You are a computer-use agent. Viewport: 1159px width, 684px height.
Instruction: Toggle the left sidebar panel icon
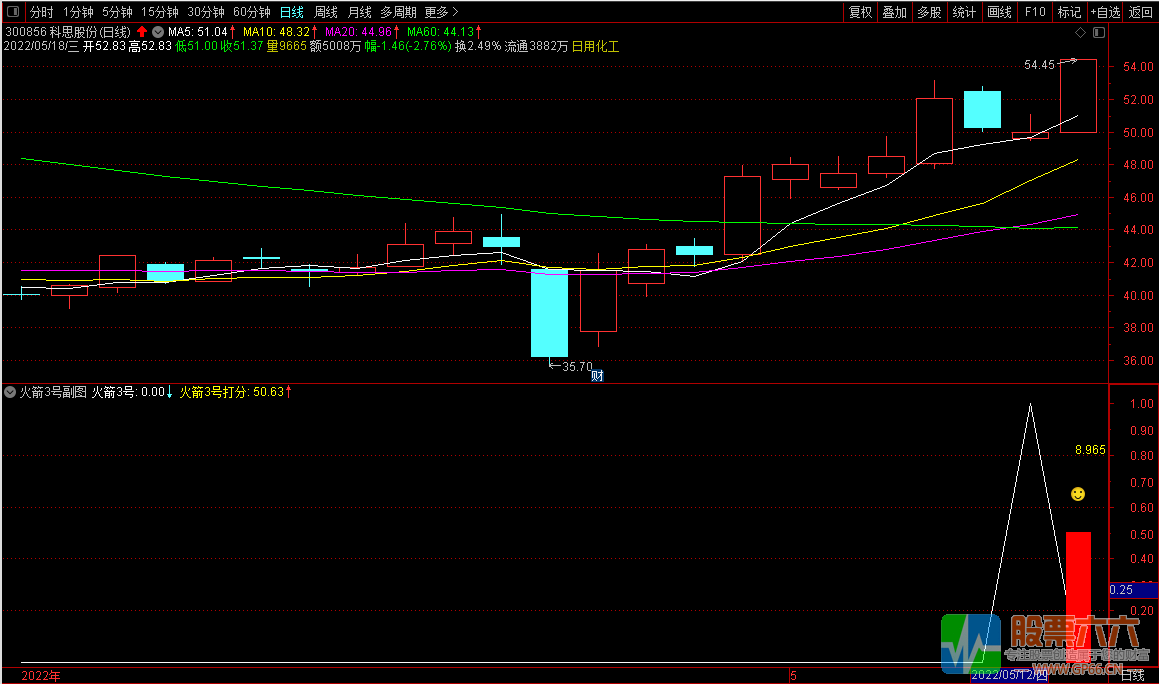[13, 11]
